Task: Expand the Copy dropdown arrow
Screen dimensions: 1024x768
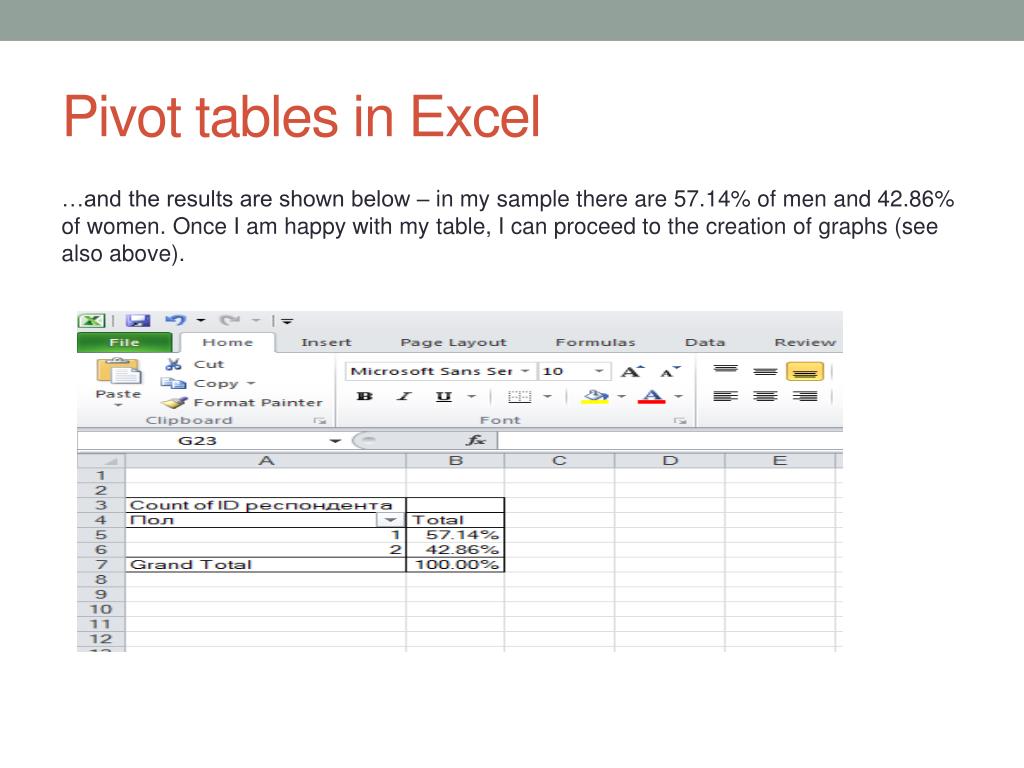Action: point(251,384)
